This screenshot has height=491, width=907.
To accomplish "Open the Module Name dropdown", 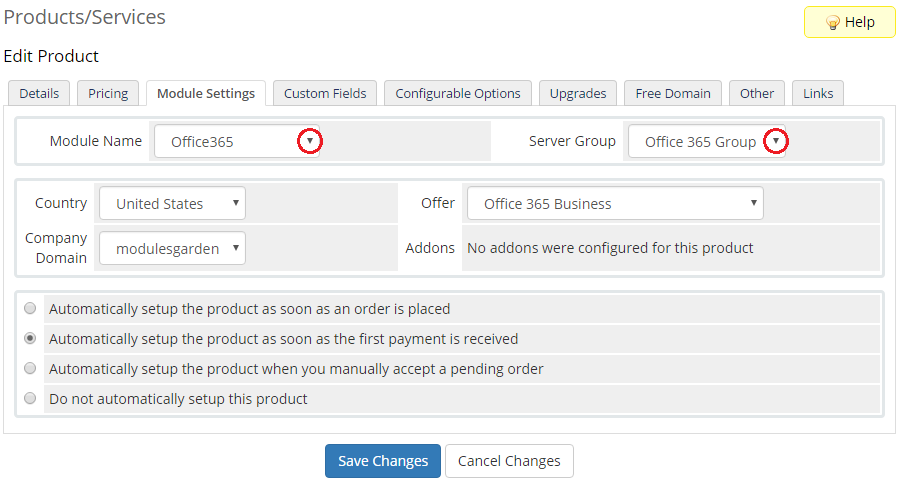I will click(237, 141).
